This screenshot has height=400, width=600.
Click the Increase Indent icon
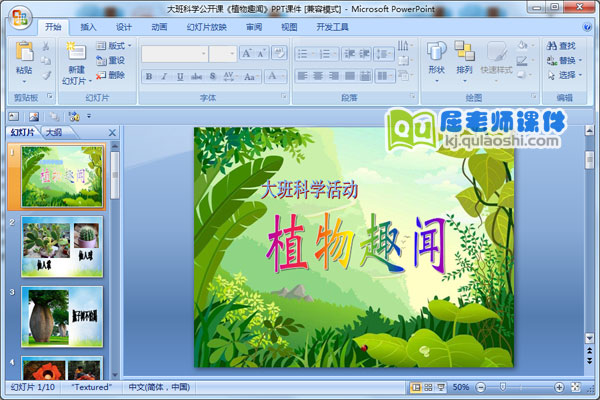point(364,54)
